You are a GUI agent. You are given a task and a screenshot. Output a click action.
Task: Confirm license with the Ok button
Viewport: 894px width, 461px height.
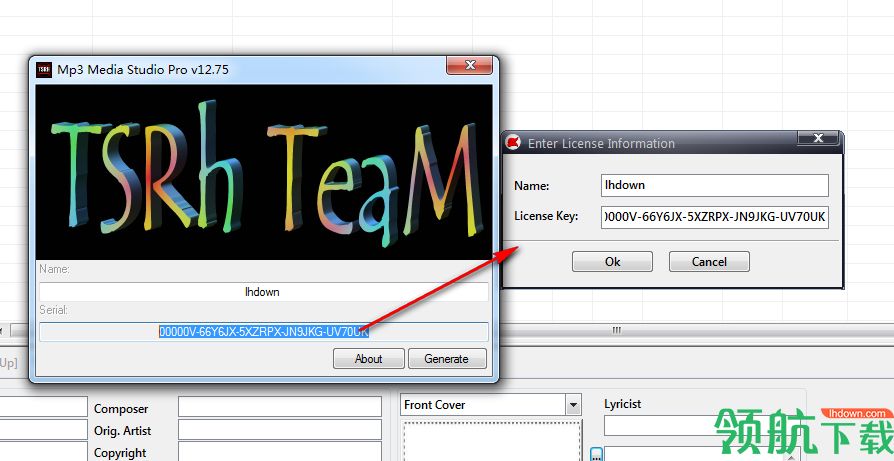pyautogui.click(x=612, y=262)
